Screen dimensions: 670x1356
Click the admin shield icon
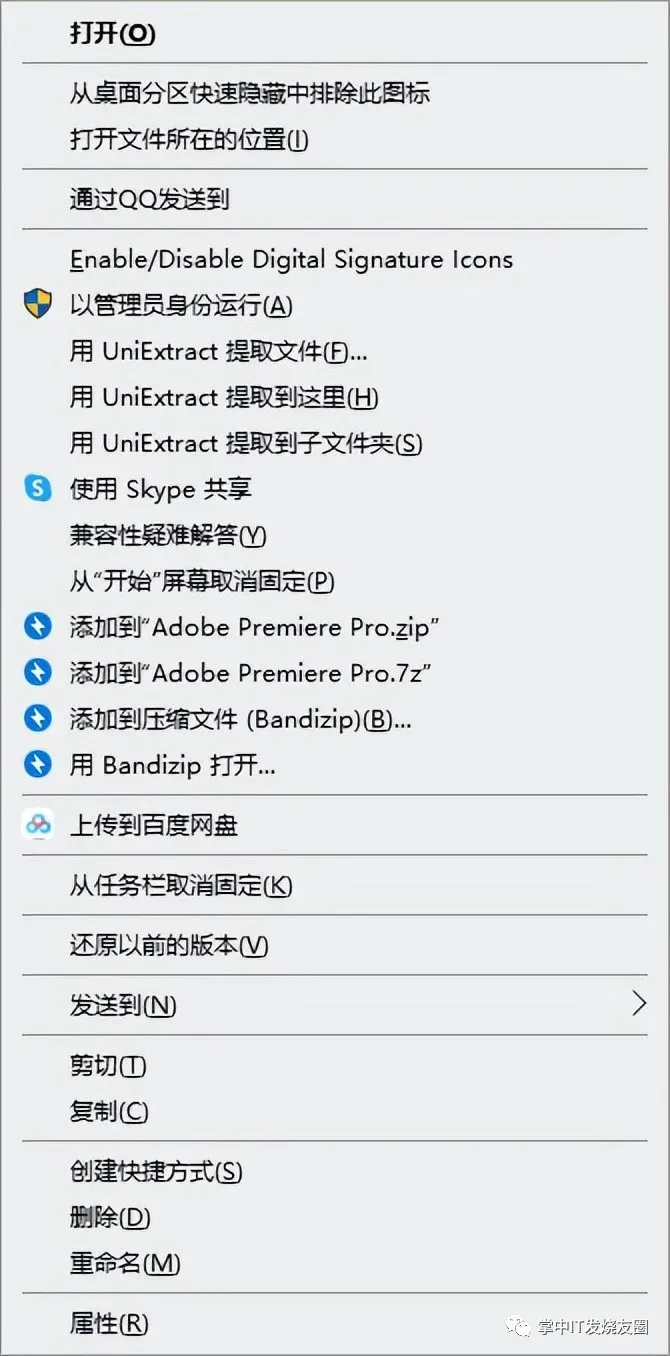pos(37,304)
